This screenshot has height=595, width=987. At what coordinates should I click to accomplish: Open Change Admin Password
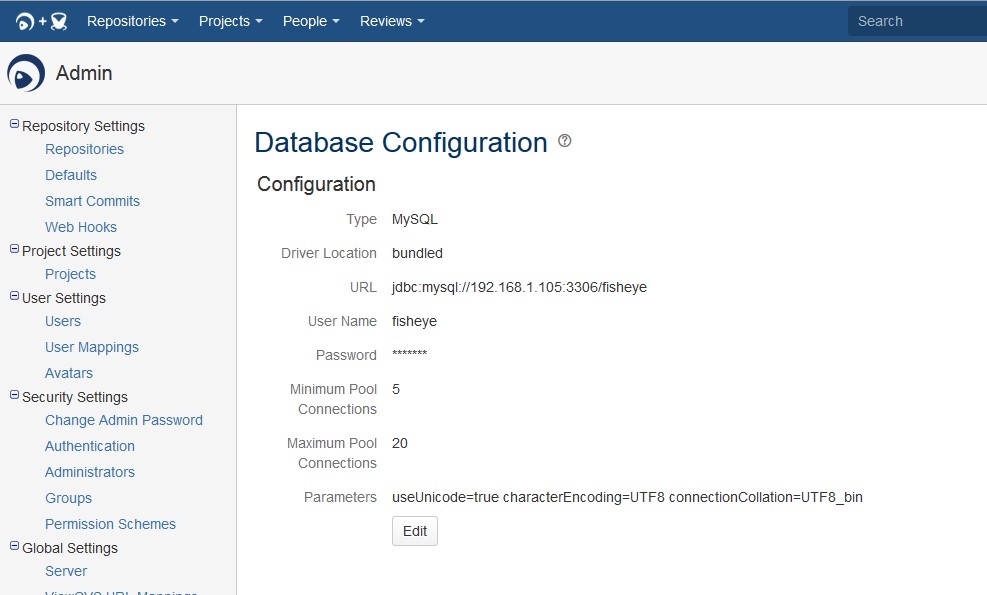(124, 420)
